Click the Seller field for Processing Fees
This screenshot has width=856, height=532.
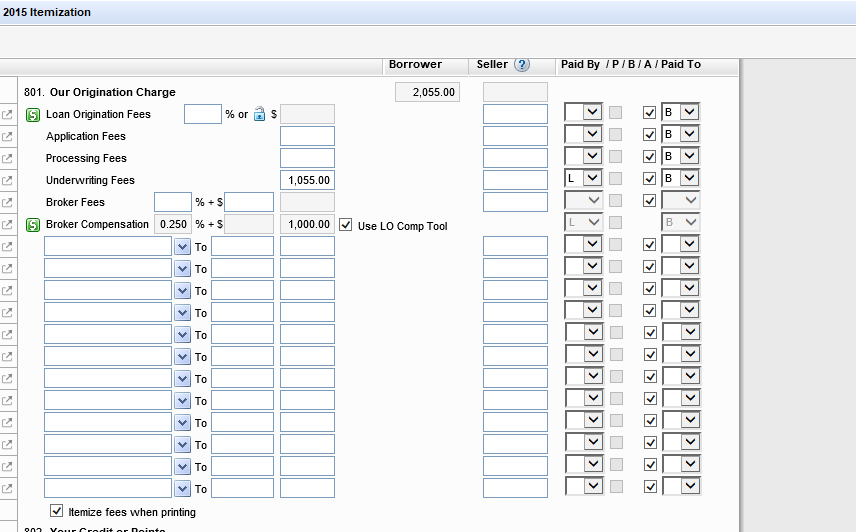[x=515, y=158]
